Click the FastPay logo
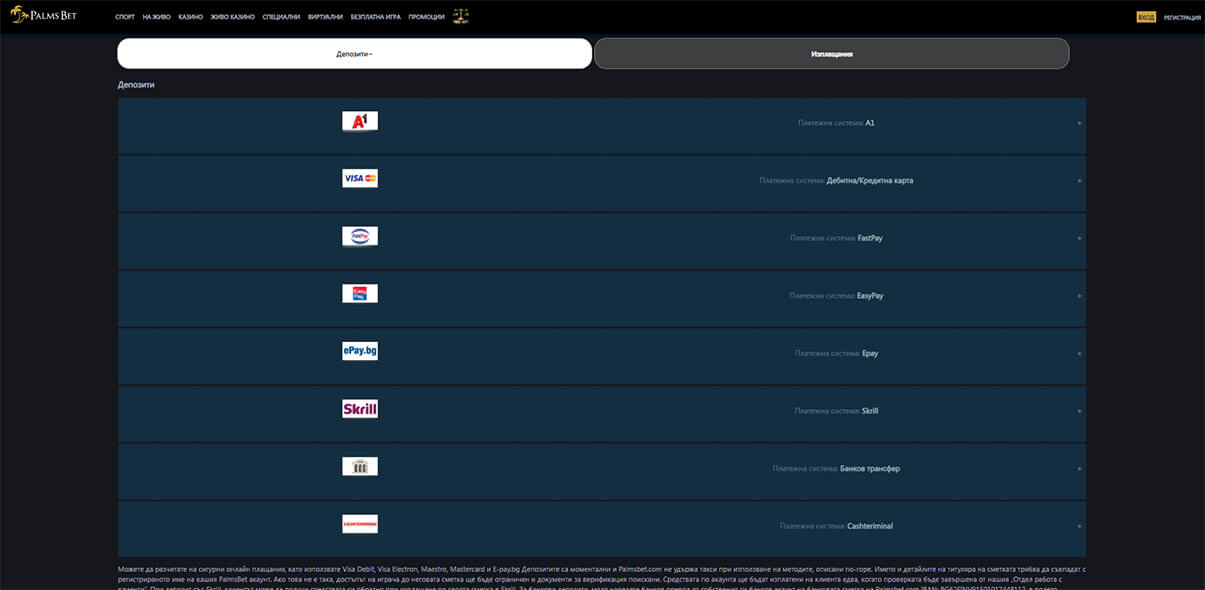This screenshot has height=590, width=1205. [360, 236]
